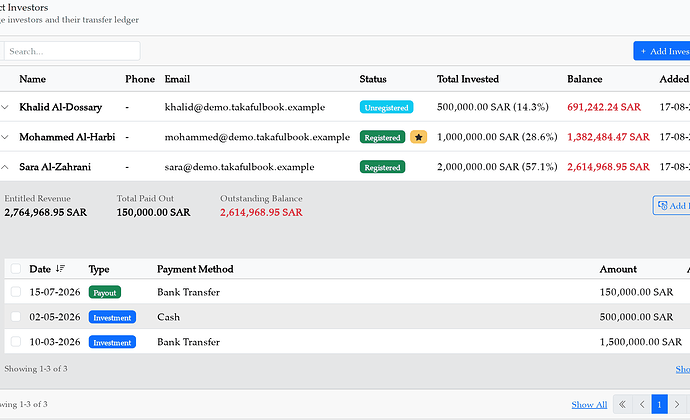
Task: Click the 500,000.00 SAR amount in the Cash row
Action: [x=636, y=317]
